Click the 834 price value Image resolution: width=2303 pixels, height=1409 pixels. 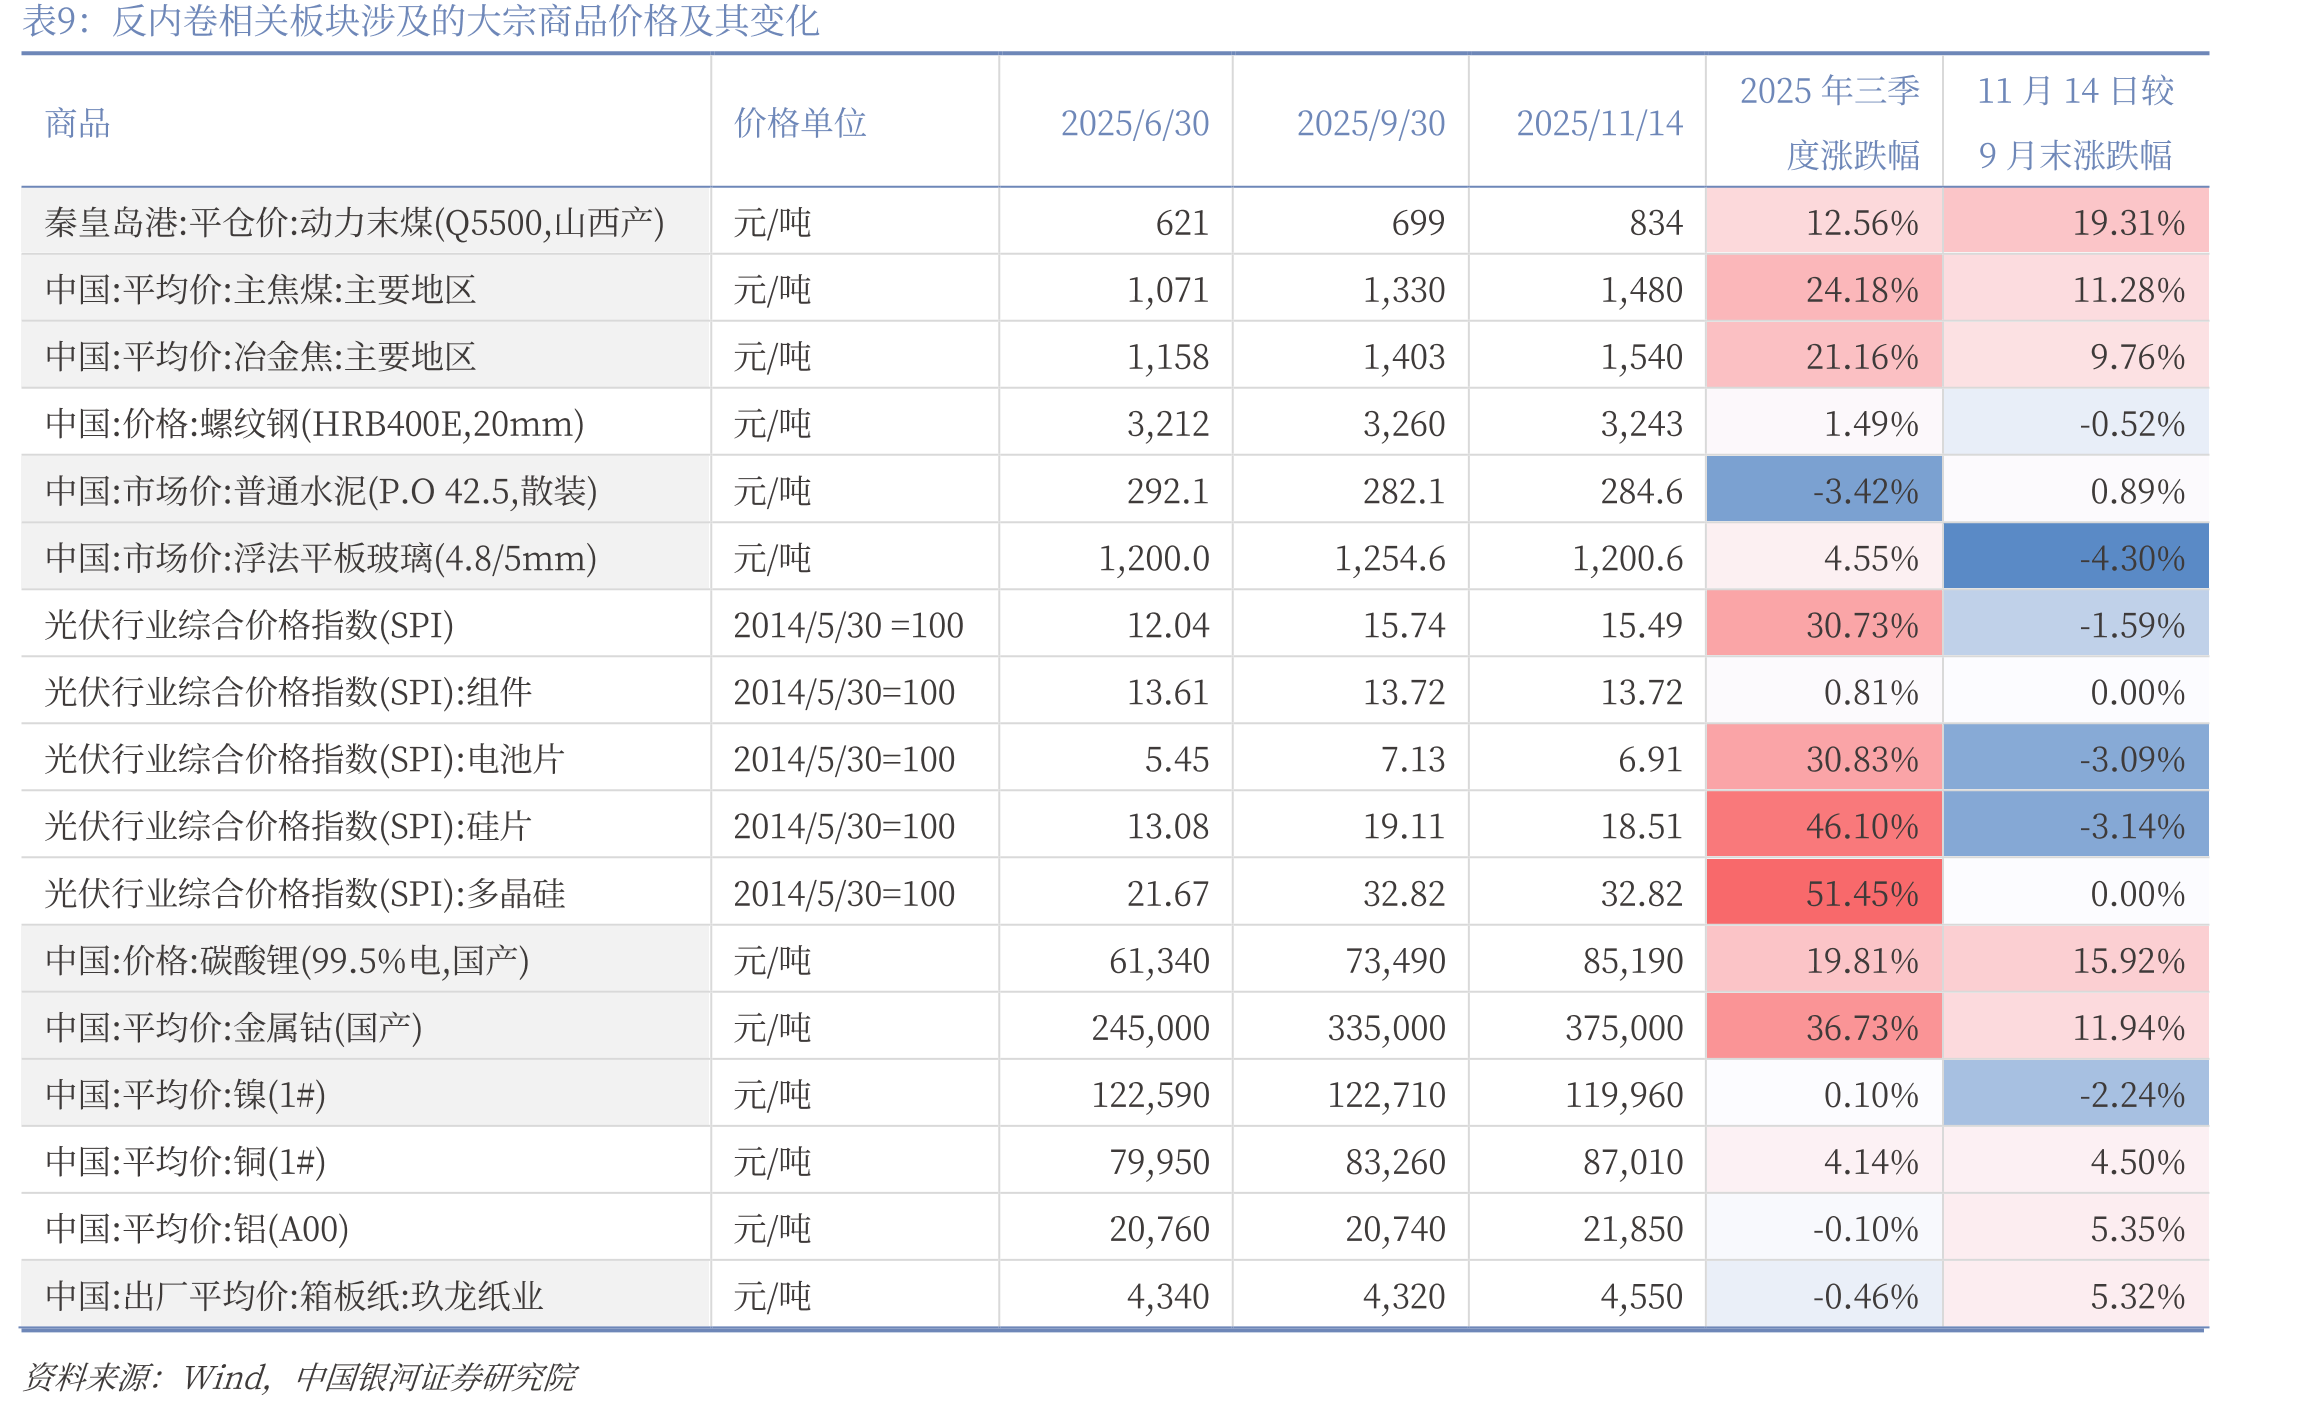pyautogui.click(x=1656, y=223)
